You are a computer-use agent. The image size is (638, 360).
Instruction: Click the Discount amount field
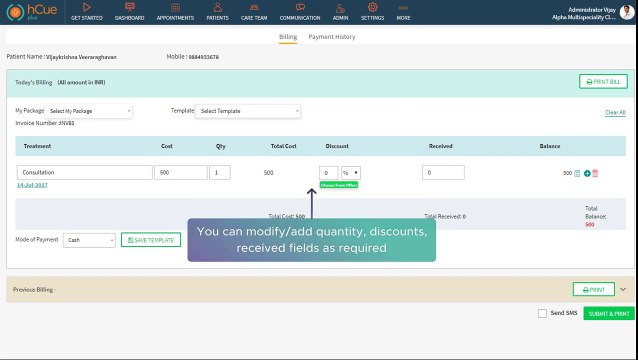pos(328,173)
